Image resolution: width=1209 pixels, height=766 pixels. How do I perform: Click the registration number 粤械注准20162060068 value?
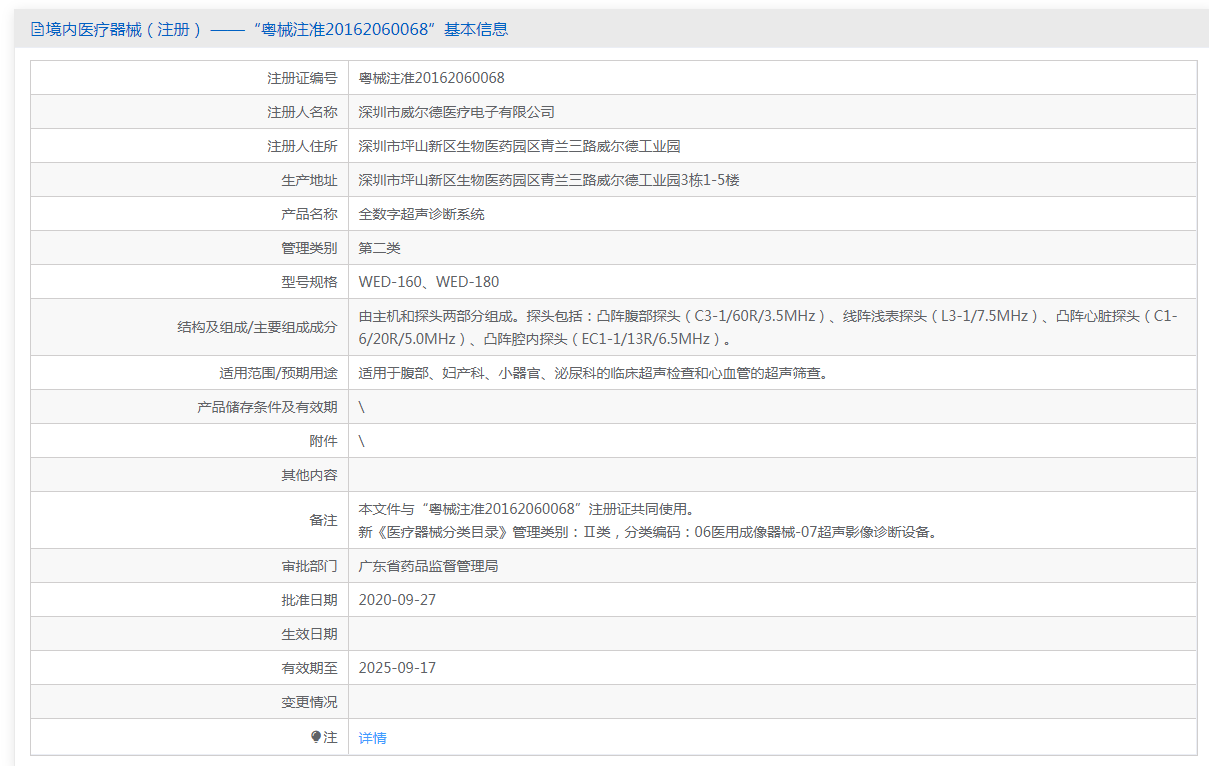pos(431,78)
